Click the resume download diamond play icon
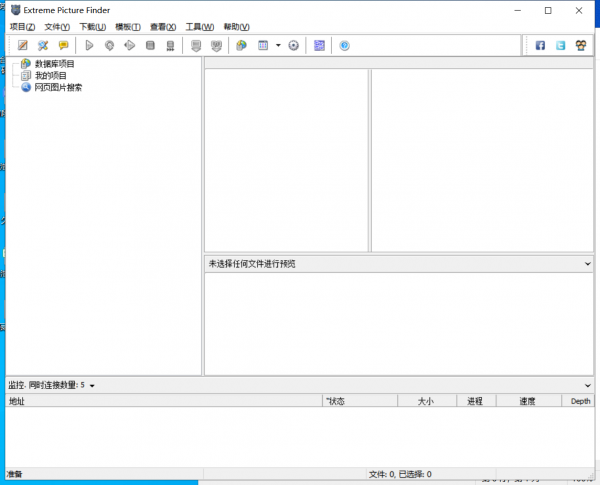The width and height of the screenshot is (600, 485). 130,46
